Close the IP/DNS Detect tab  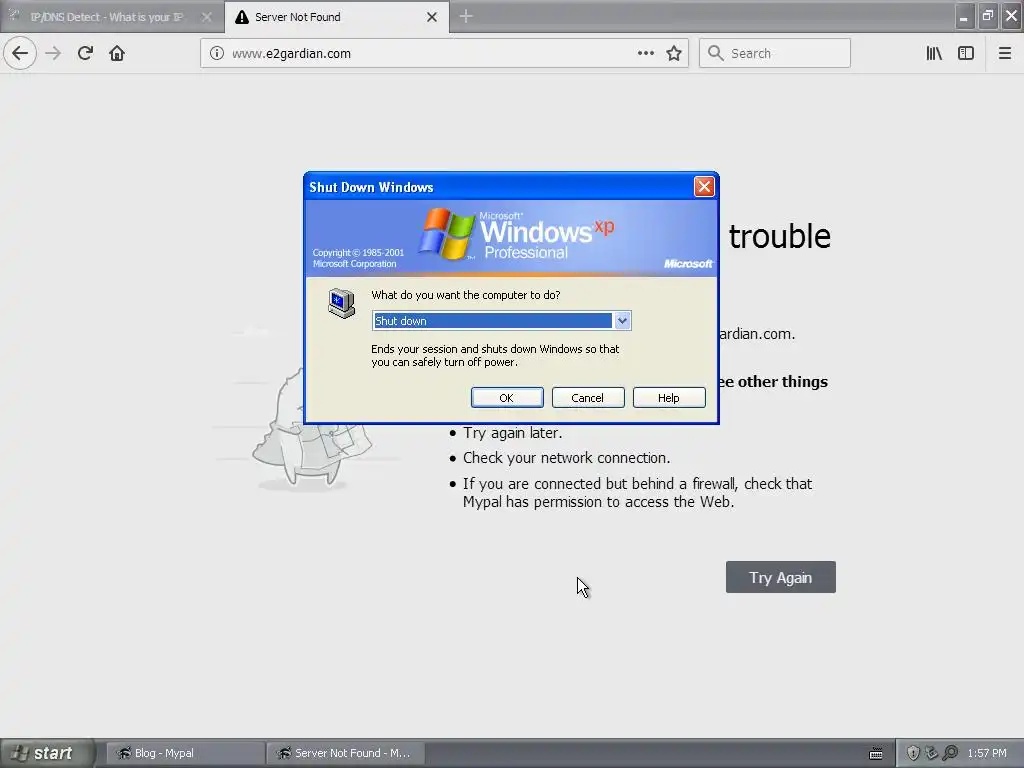[206, 17]
